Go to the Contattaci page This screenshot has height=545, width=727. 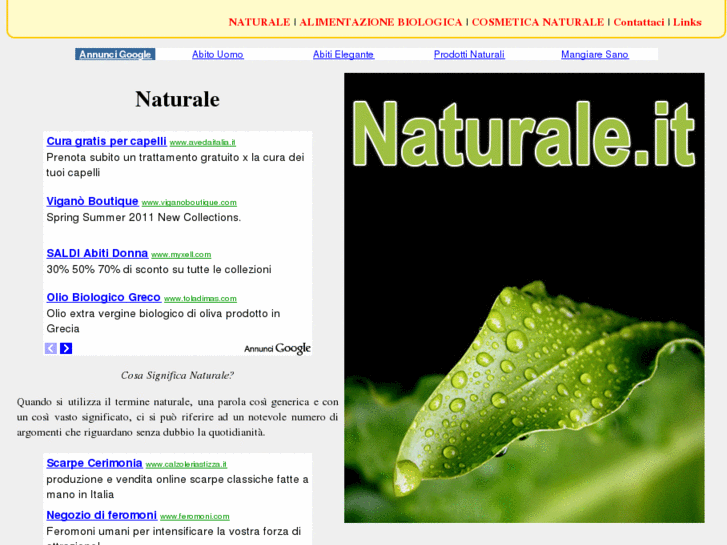tap(638, 22)
